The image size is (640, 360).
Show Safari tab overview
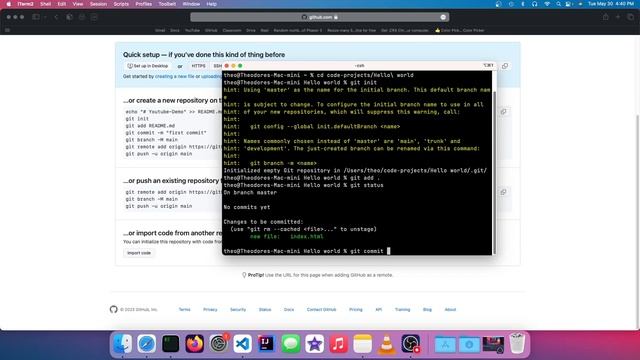pyautogui.click(x=631, y=17)
